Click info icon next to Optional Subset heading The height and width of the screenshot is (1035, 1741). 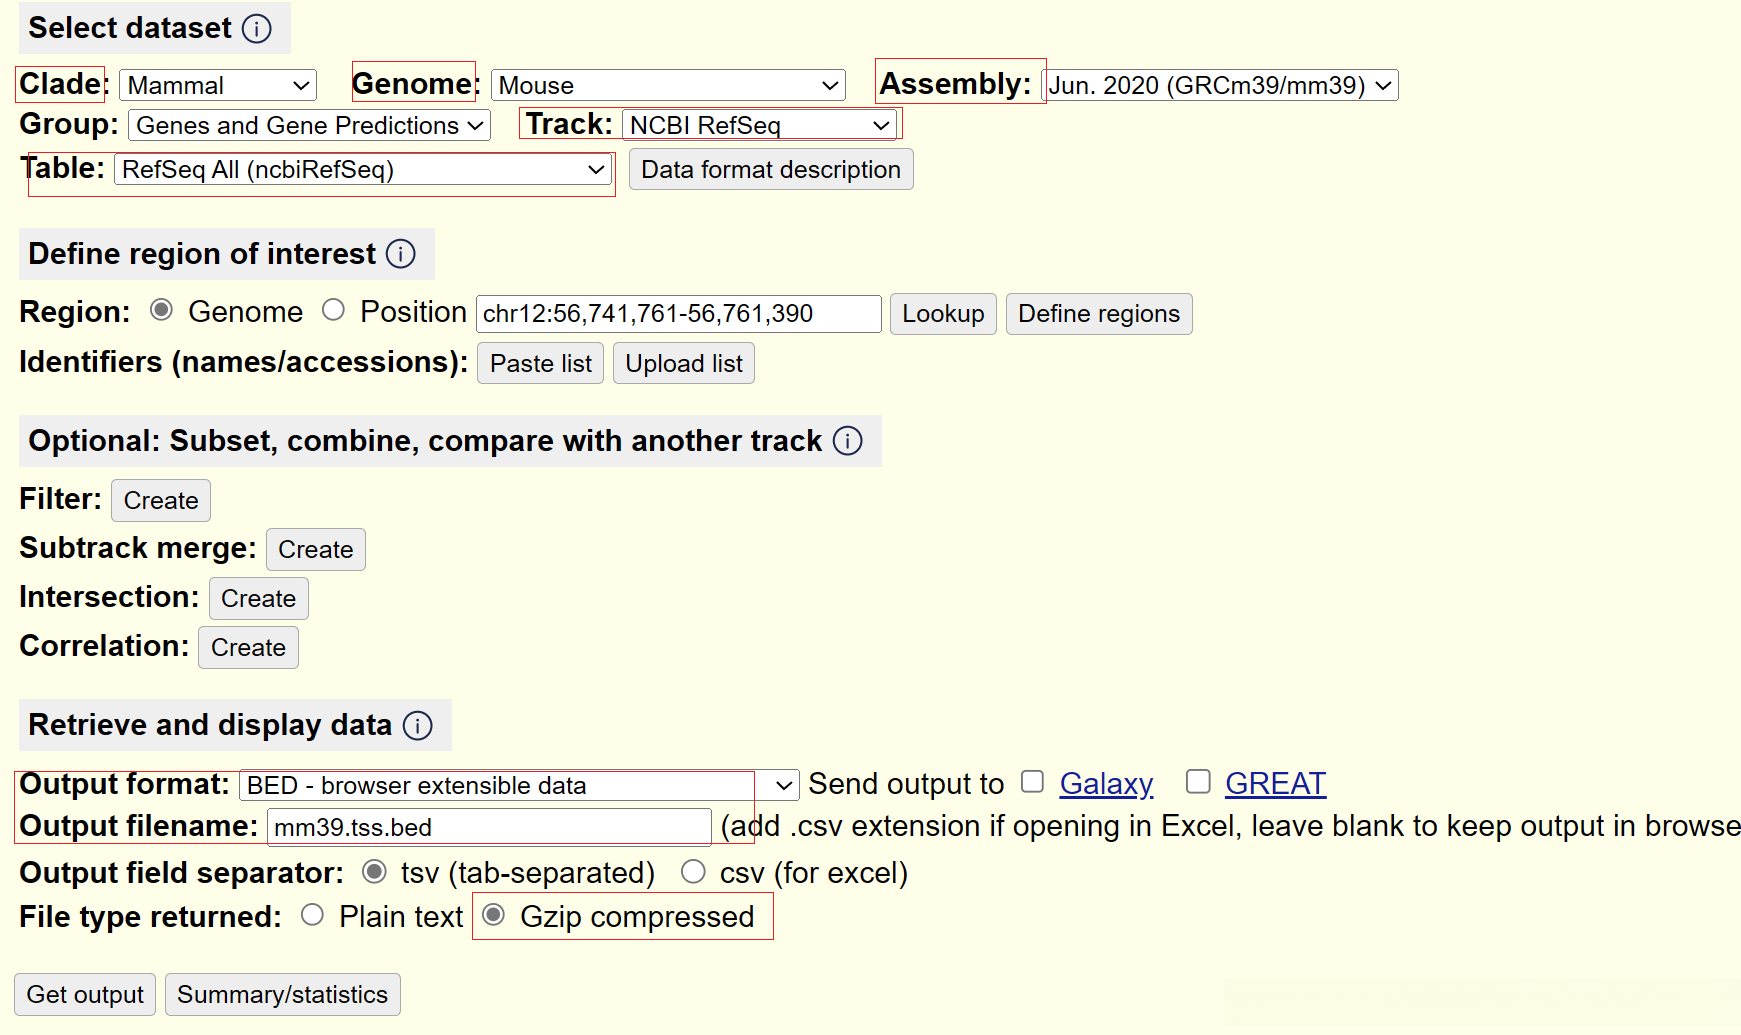[x=848, y=441]
